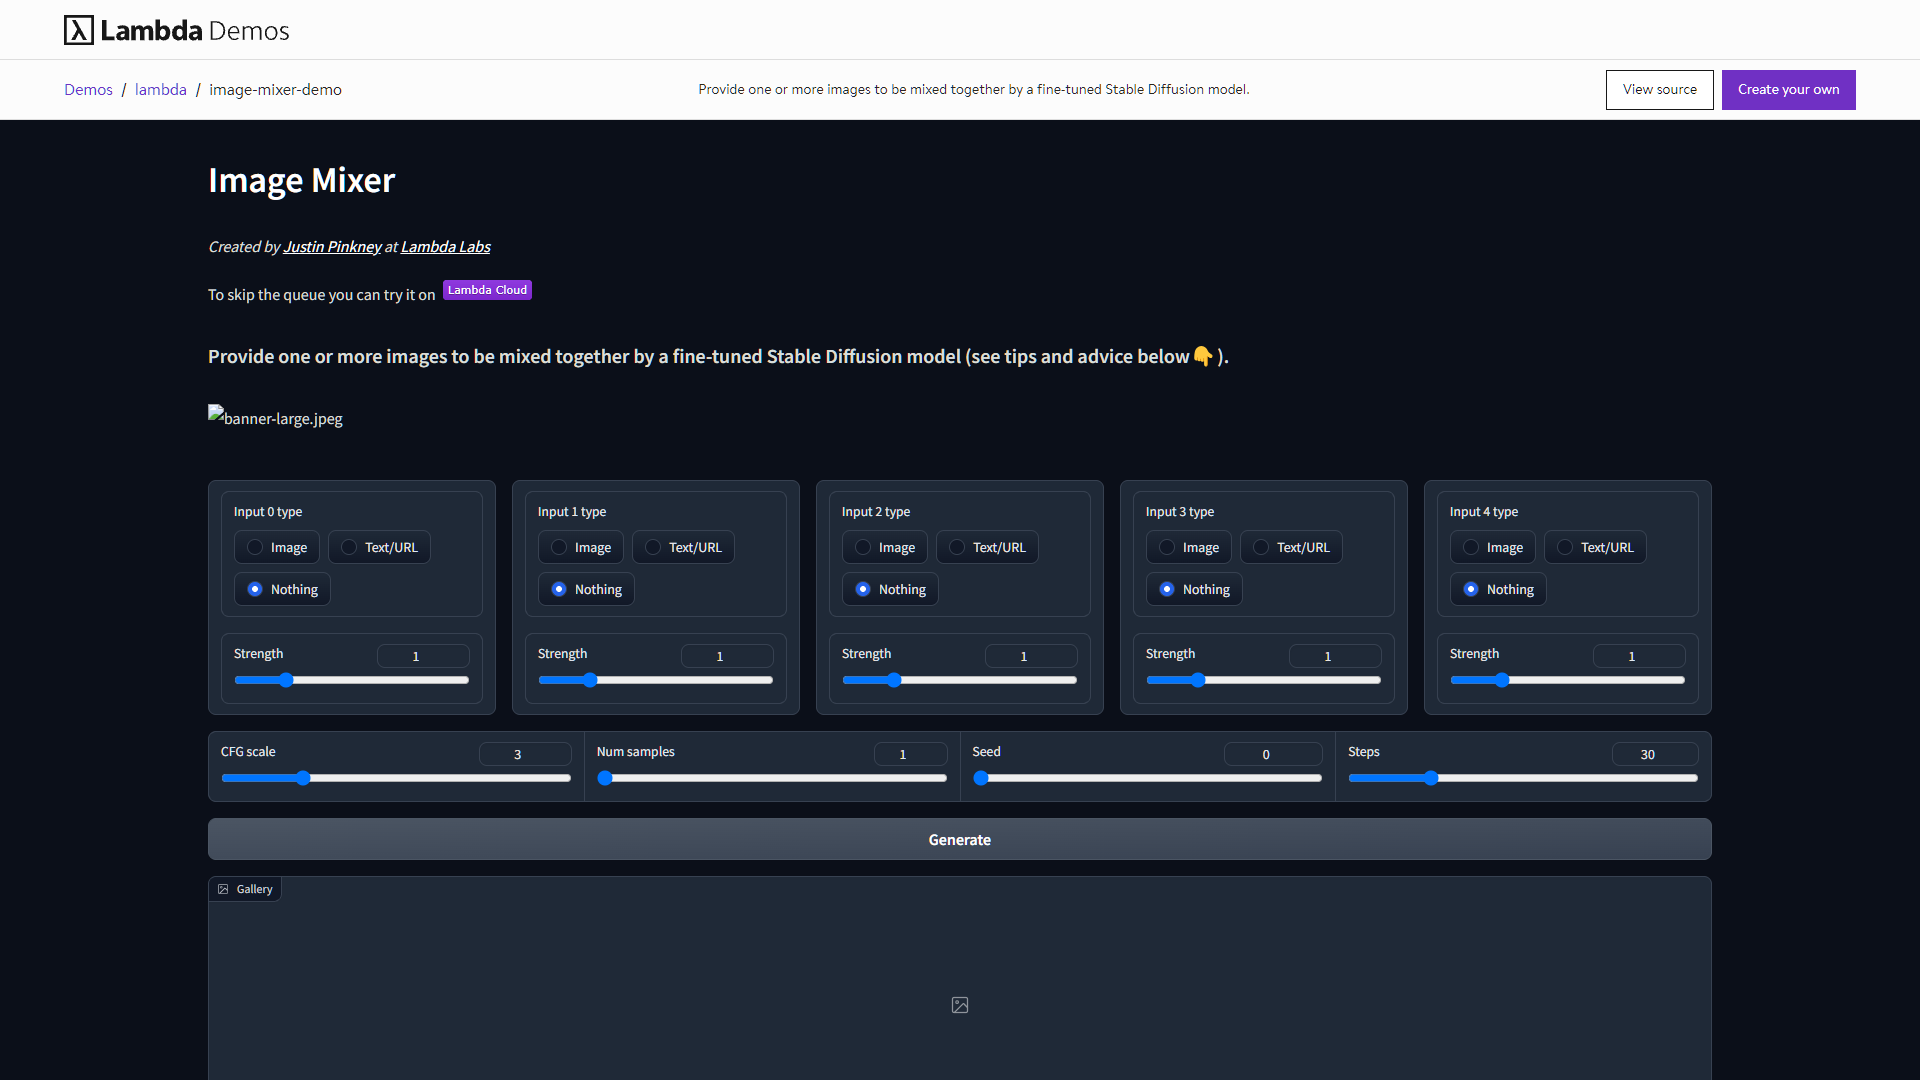Open the Justin Pinkney link
The image size is (1920, 1080).
pyautogui.click(x=331, y=246)
